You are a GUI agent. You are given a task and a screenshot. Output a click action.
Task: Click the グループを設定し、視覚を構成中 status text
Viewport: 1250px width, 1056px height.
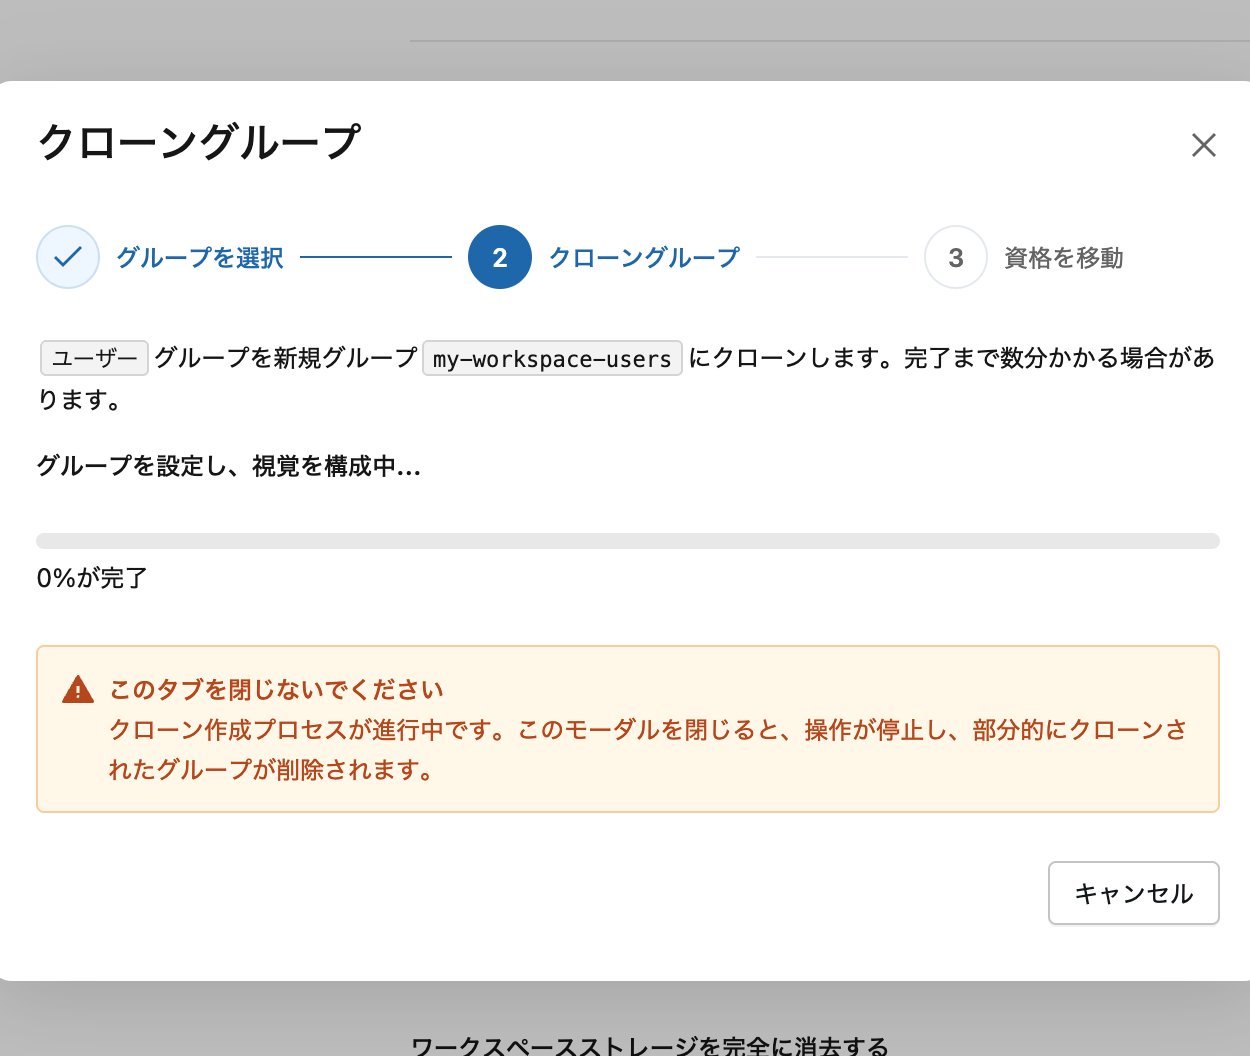[x=228, y=466]
